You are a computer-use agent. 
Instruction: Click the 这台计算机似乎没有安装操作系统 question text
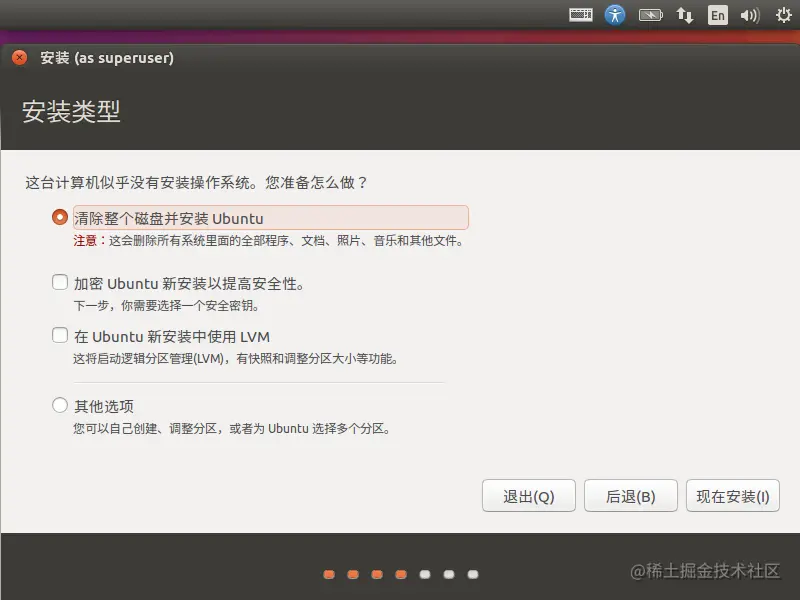click(x=196, y=183)
